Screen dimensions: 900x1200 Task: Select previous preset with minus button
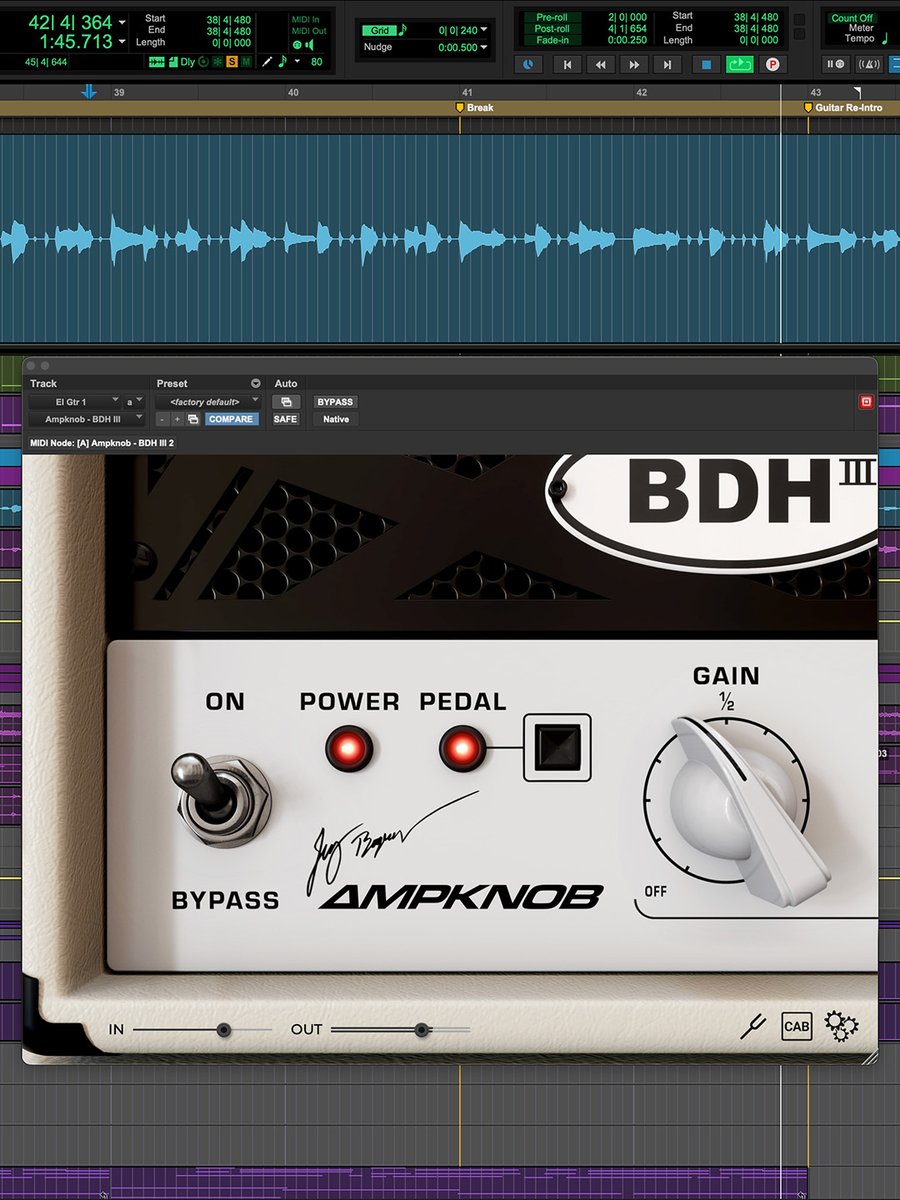click(x=162, y=419)
